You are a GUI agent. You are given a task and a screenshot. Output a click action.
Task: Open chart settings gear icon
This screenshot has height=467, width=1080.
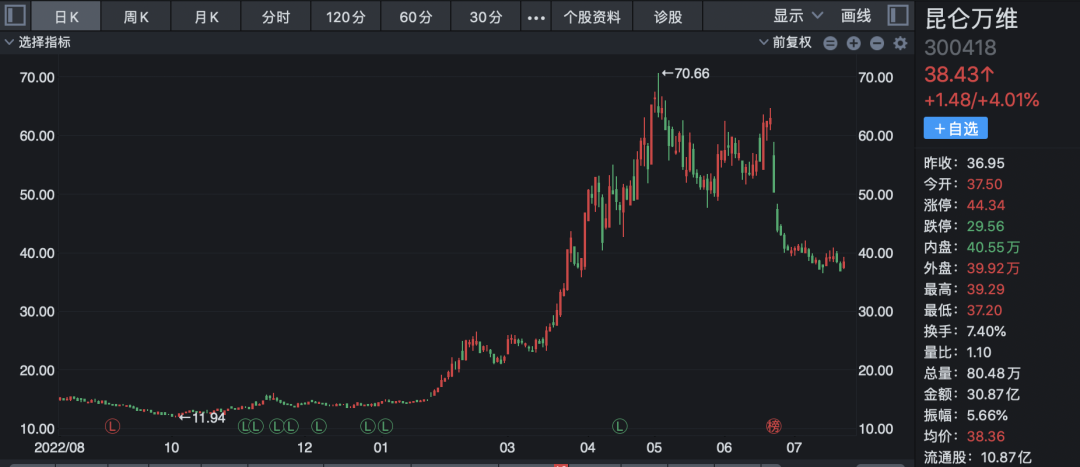[900, 43]
